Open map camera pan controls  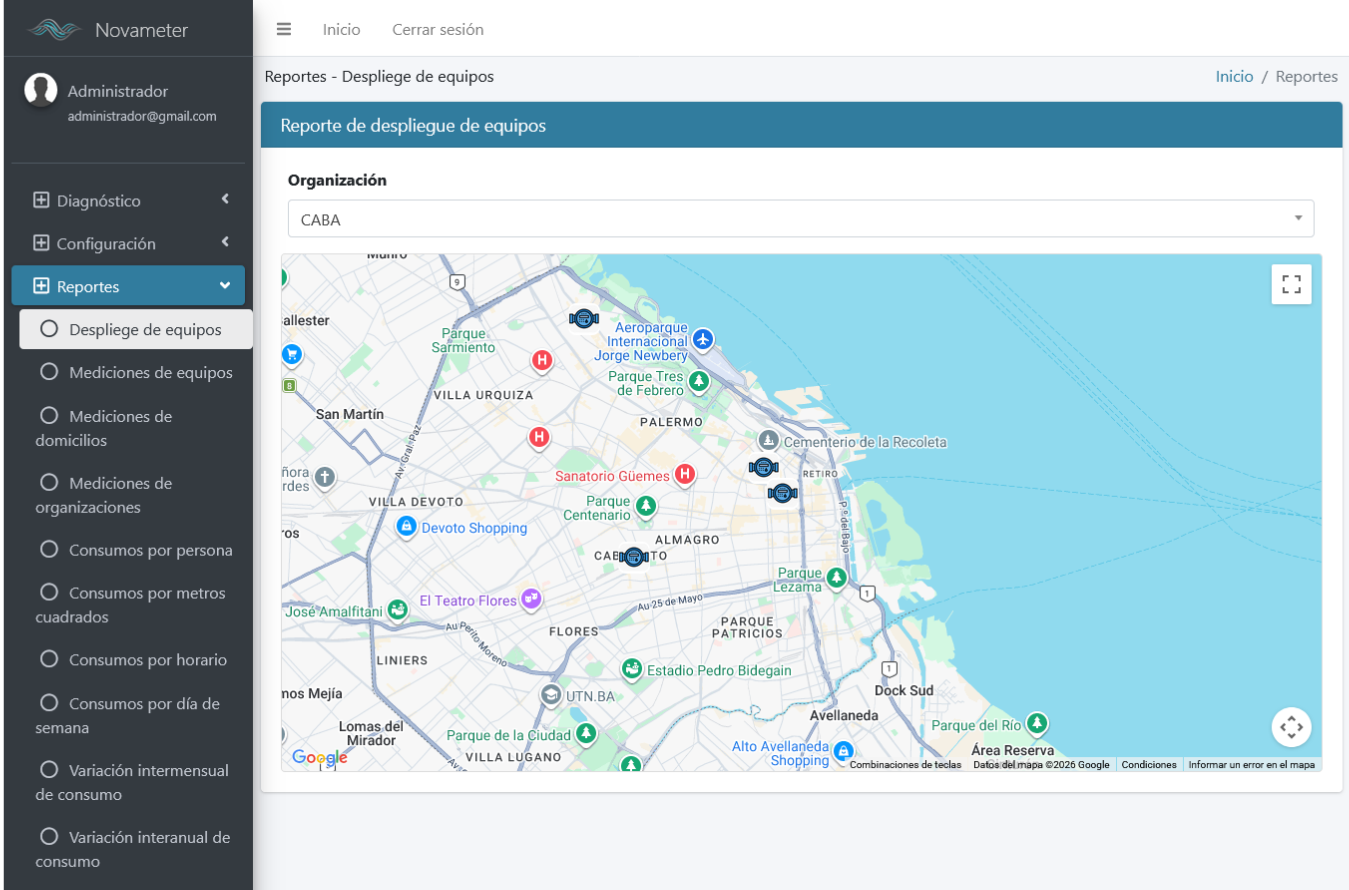tap(1291, 727)
